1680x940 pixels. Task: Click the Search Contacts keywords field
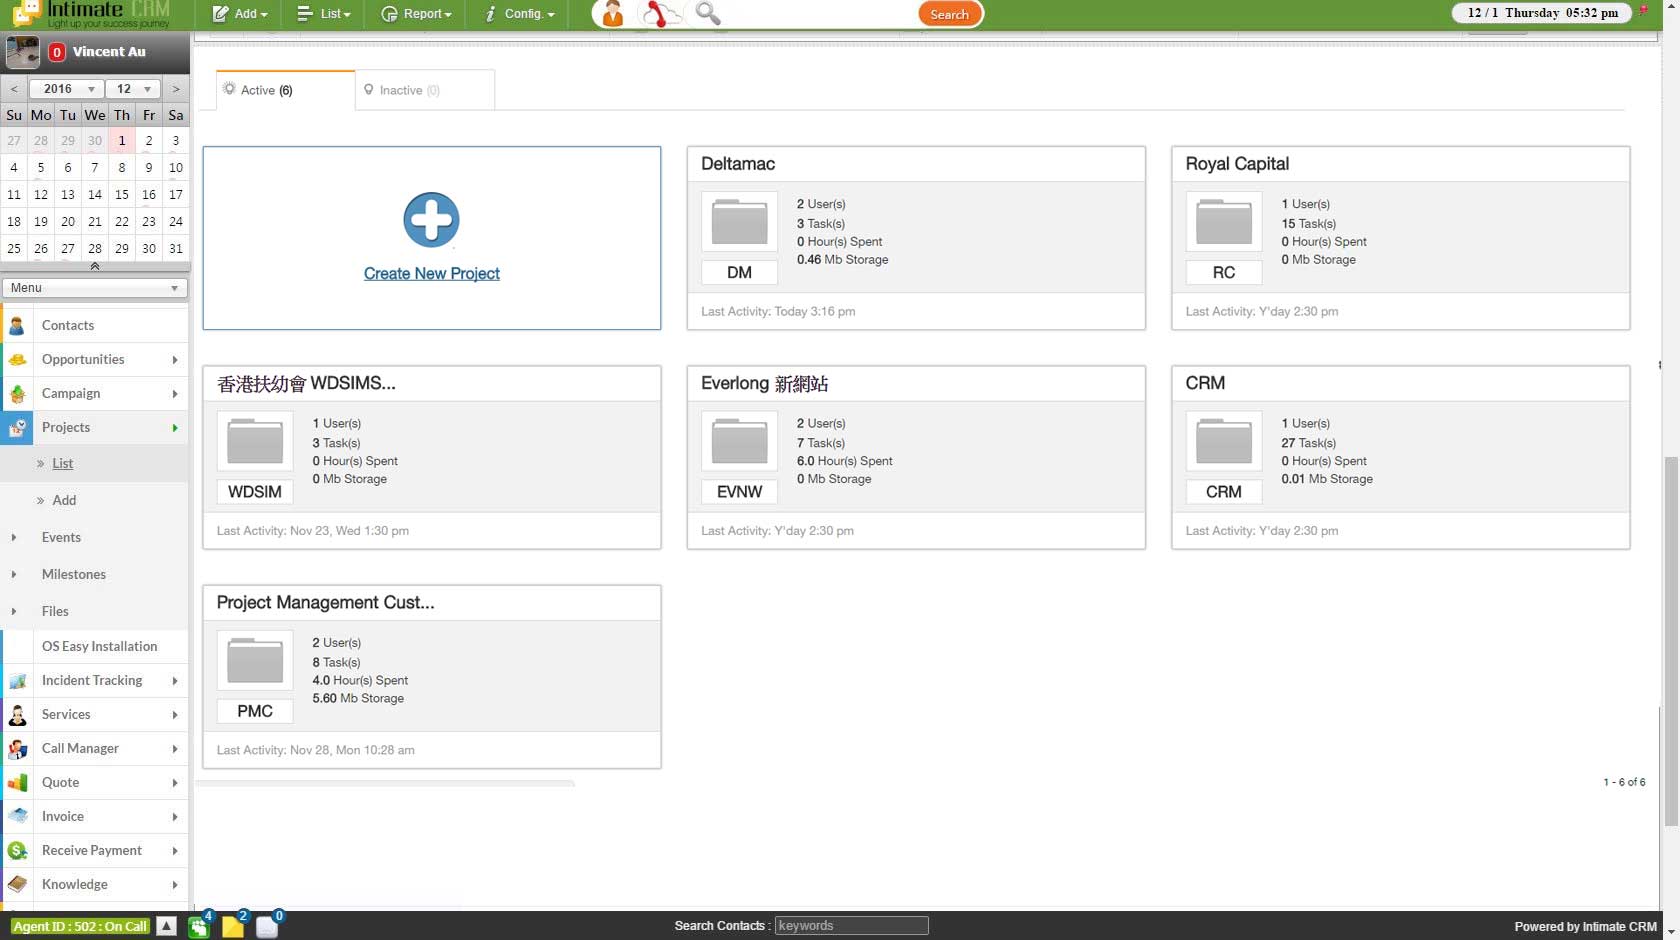pos(851,926)
